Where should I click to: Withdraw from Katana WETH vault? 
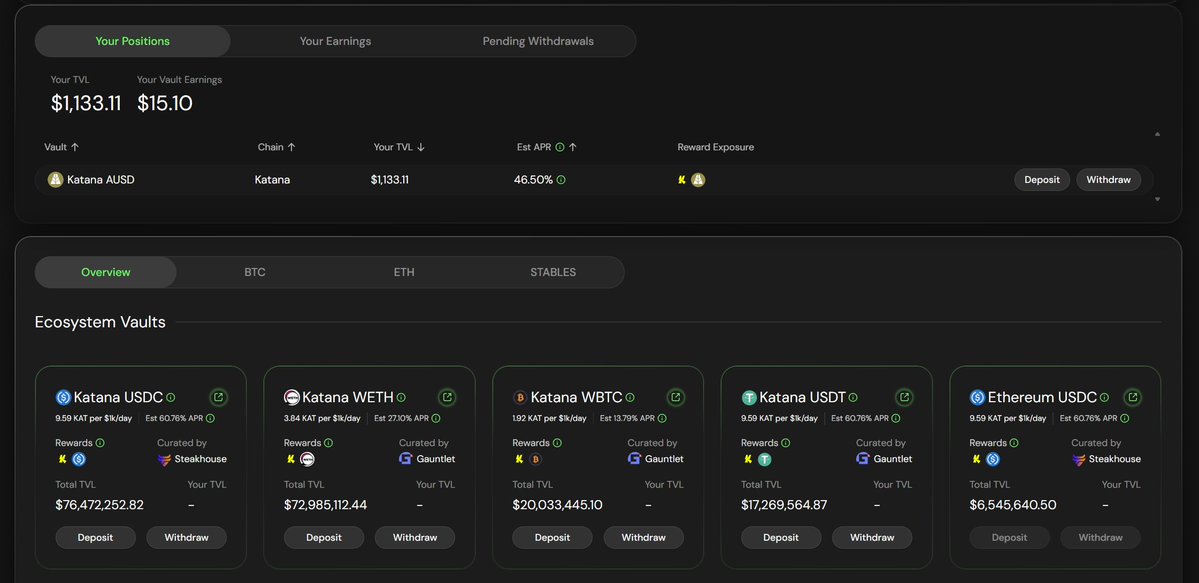pyautogui.click(x=415, y=538)
